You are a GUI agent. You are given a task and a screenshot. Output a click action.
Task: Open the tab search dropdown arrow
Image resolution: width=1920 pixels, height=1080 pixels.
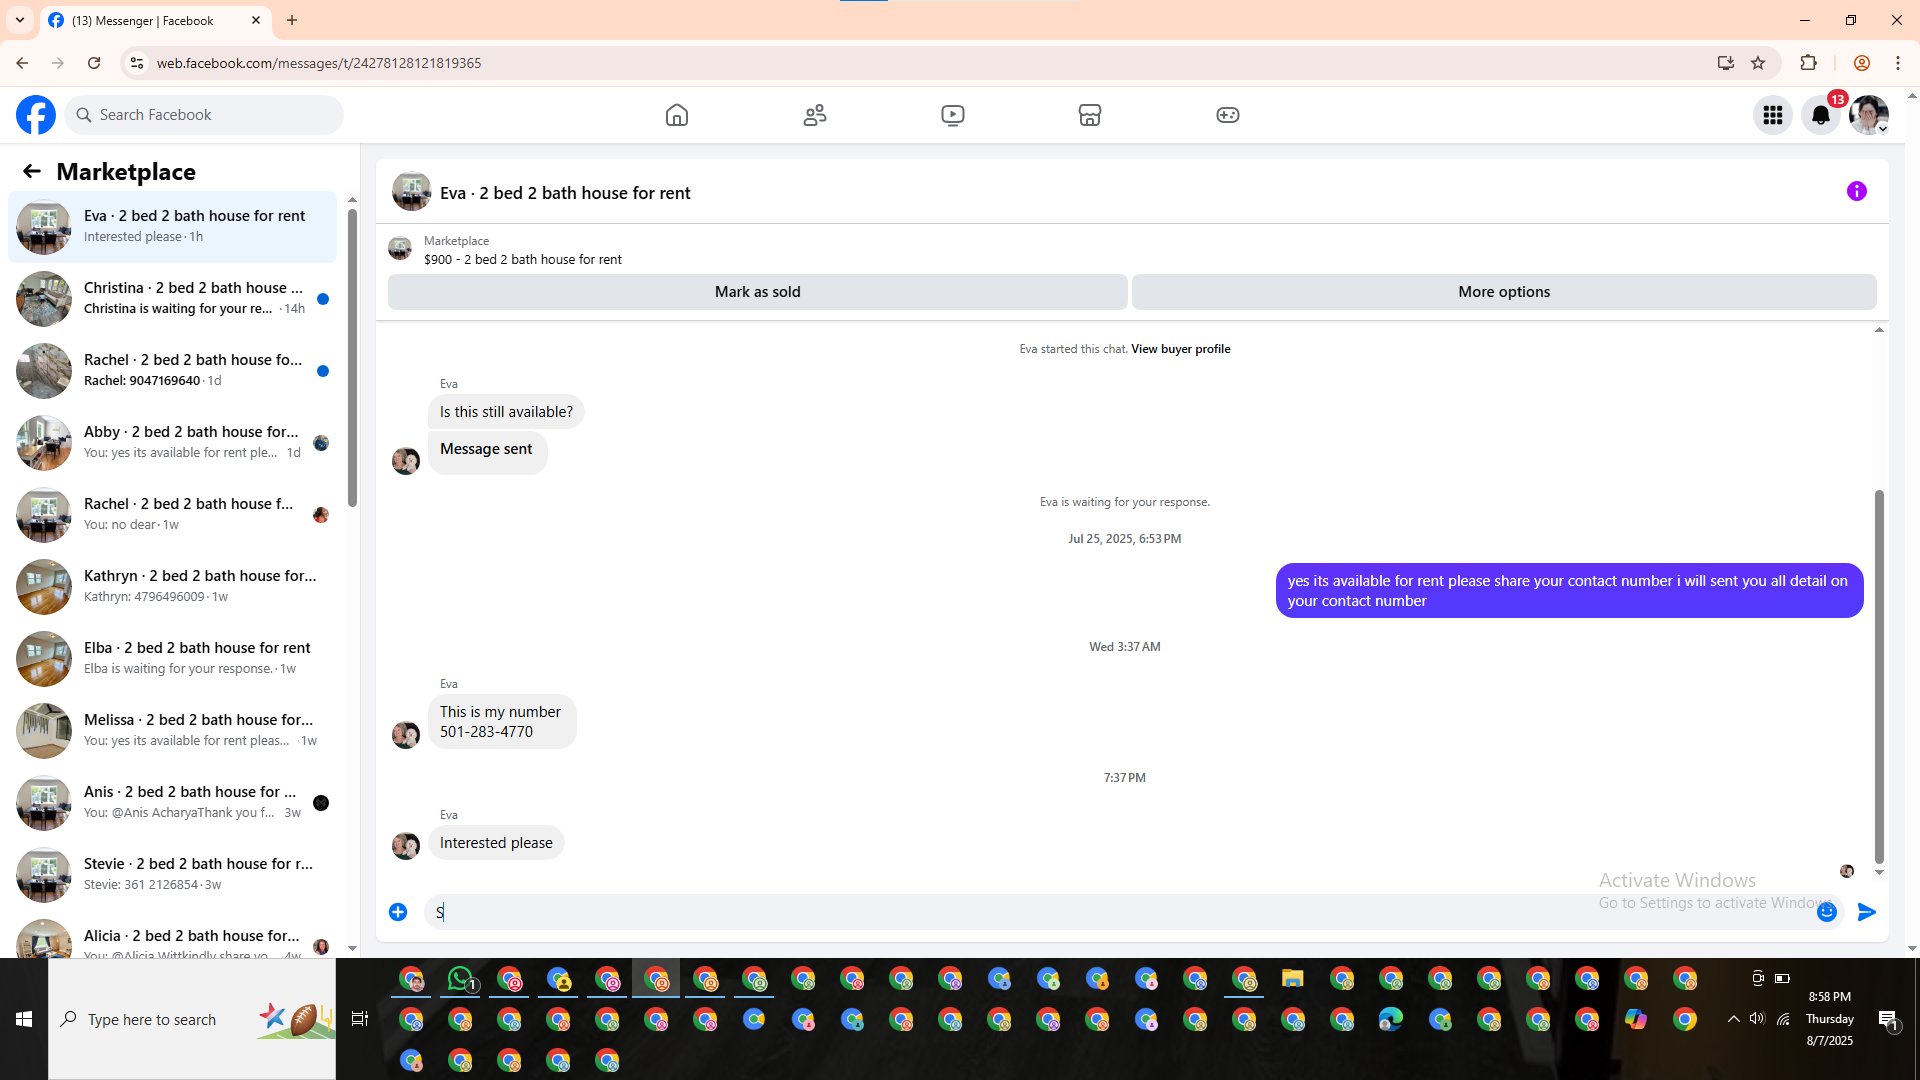point(20,20)
